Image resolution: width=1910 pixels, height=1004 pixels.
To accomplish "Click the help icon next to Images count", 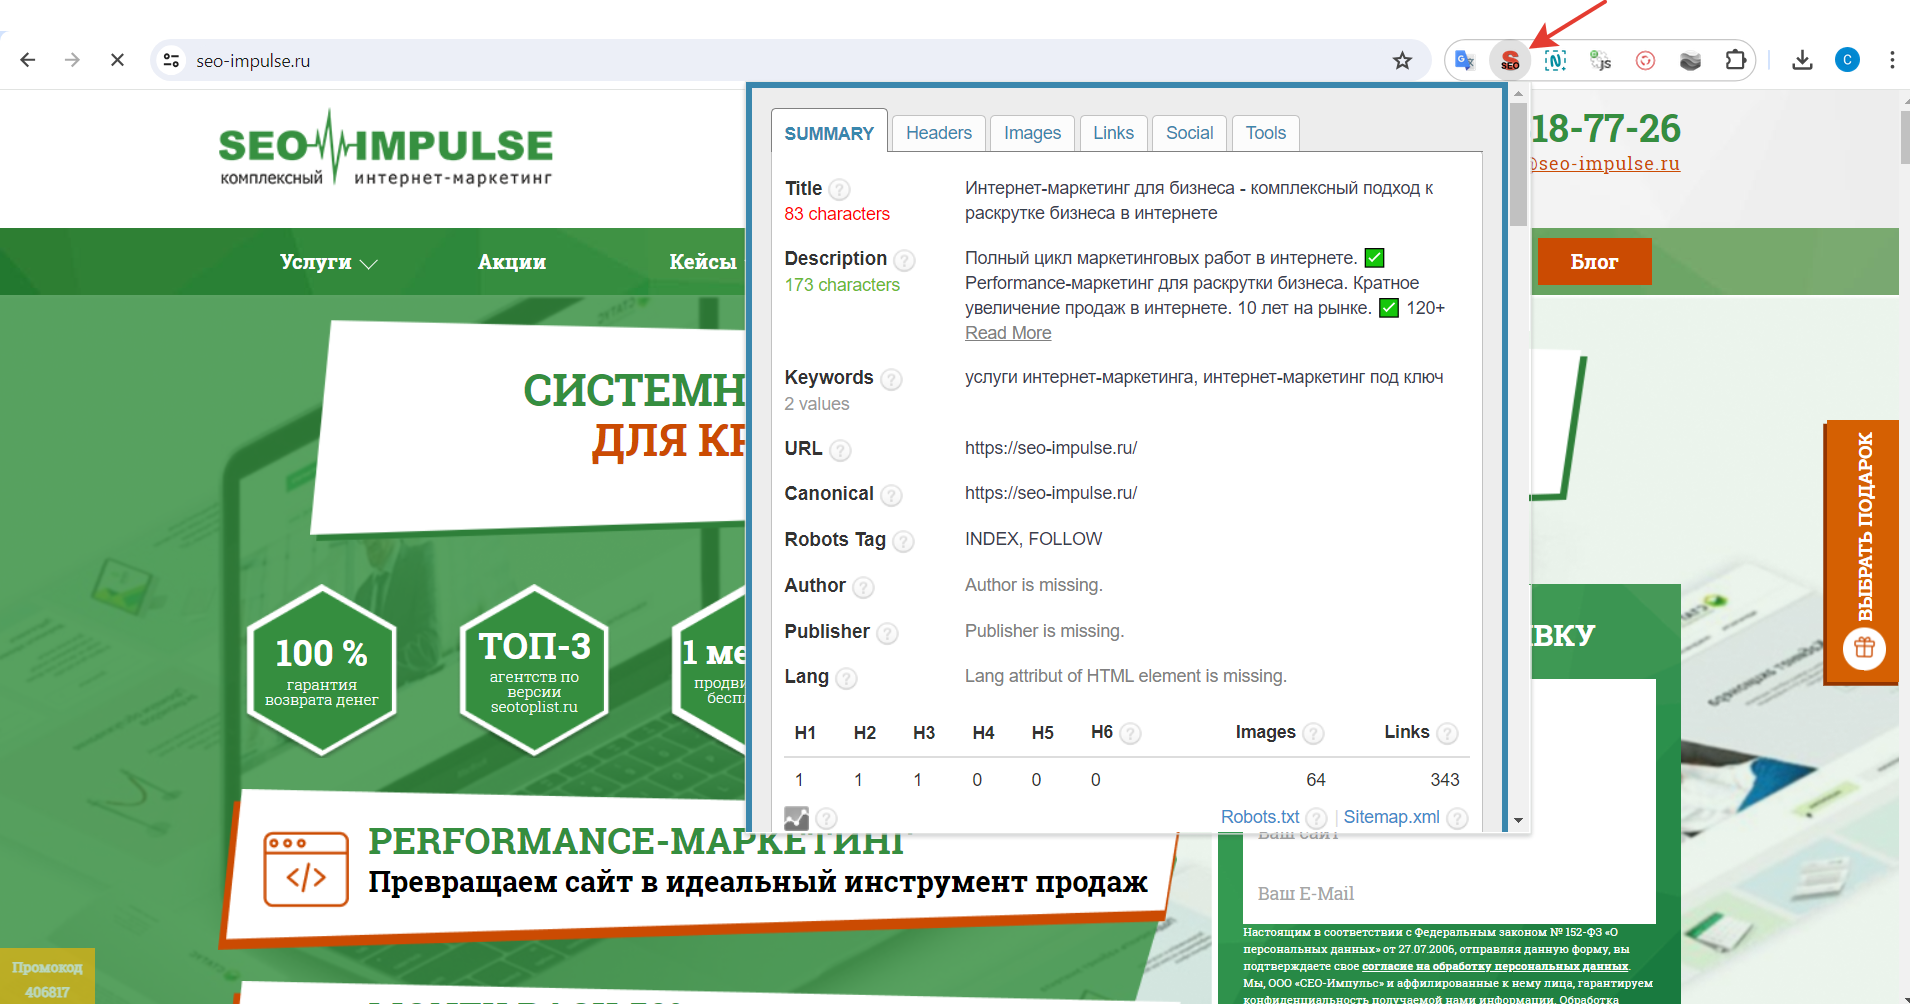I will pos(1313,734).
